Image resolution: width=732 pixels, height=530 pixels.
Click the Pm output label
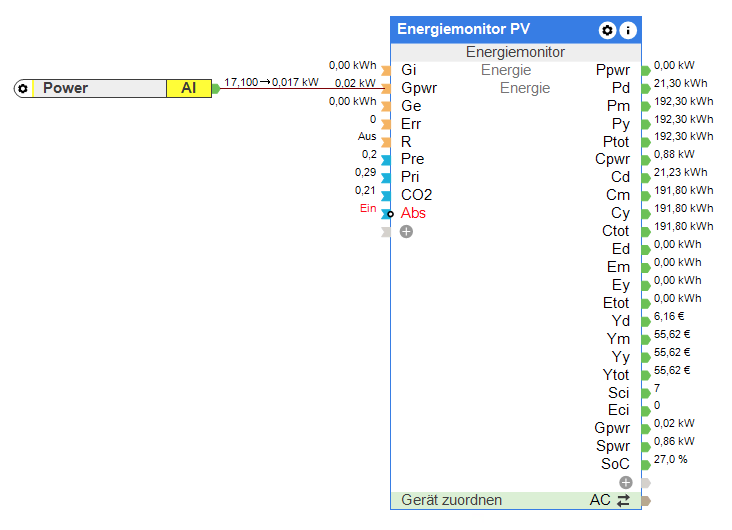pyautogui.click(x=618, y=106)
